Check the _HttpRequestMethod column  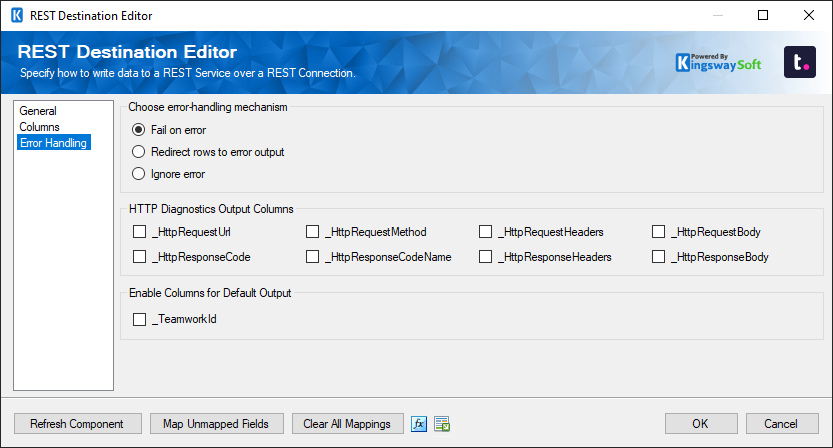coord(312,232)
